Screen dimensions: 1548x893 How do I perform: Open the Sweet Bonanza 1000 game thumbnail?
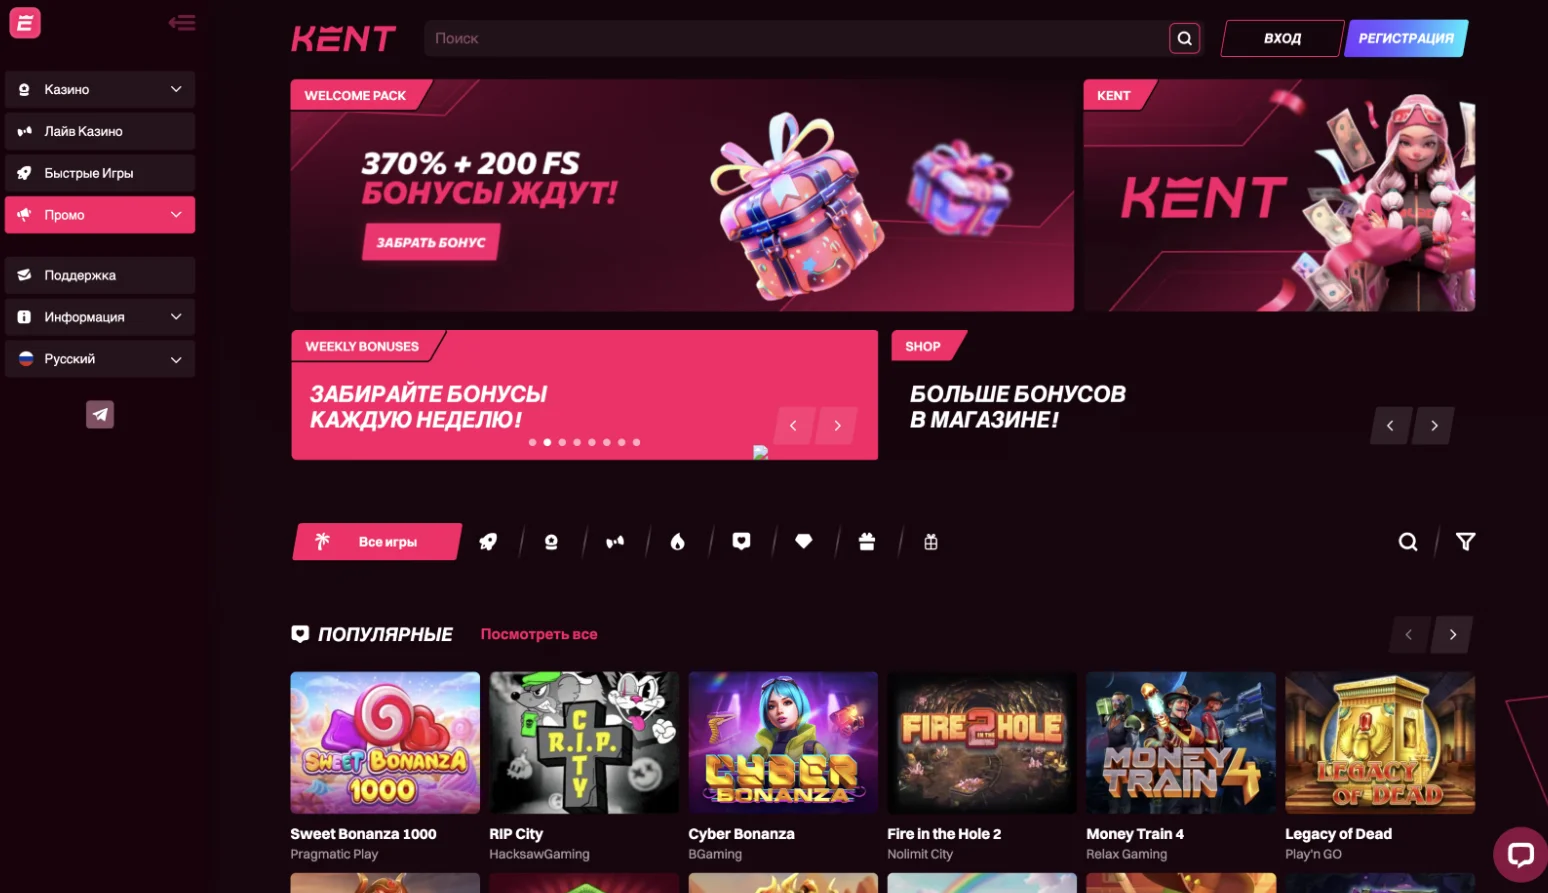point(385,743)
